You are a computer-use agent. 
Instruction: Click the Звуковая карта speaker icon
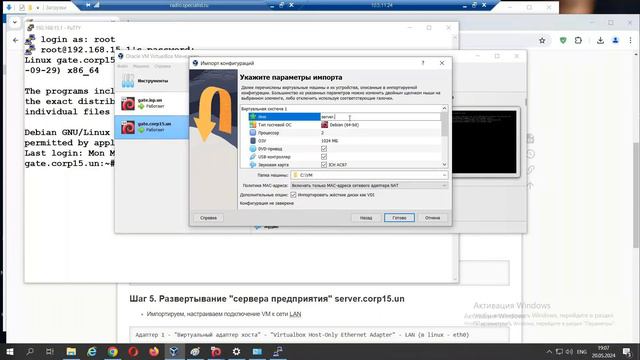[253, 164]
